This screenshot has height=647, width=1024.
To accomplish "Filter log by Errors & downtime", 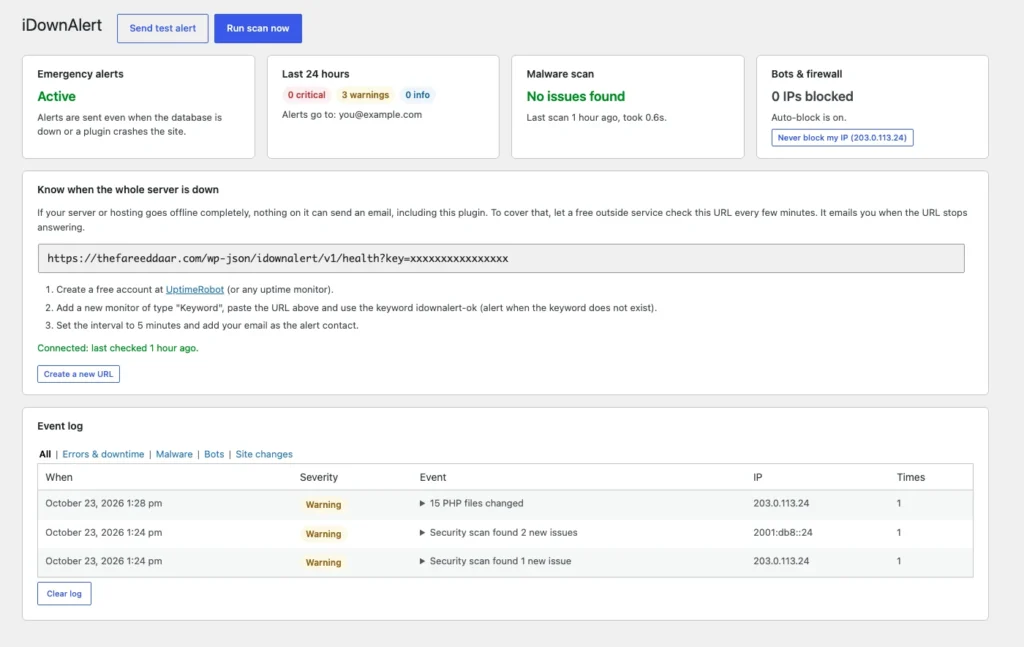I will click(x=103, y=454).
